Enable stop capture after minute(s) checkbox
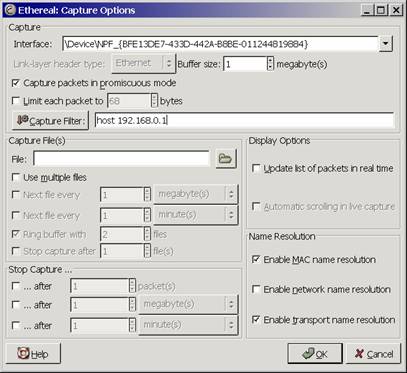 click(16, 325)
